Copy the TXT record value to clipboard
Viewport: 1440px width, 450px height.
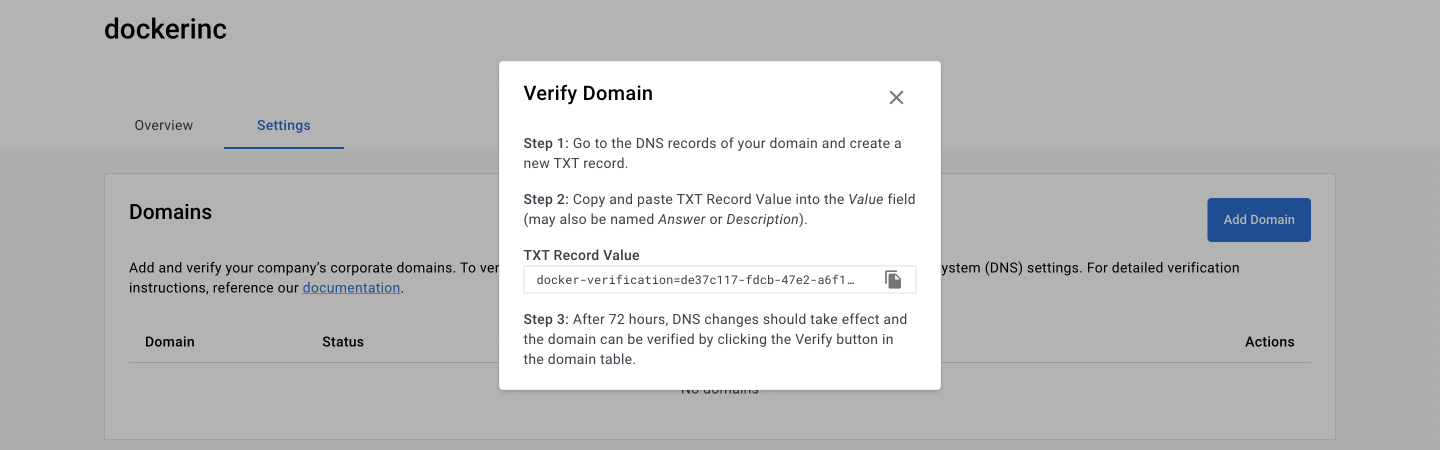point(893,280)
